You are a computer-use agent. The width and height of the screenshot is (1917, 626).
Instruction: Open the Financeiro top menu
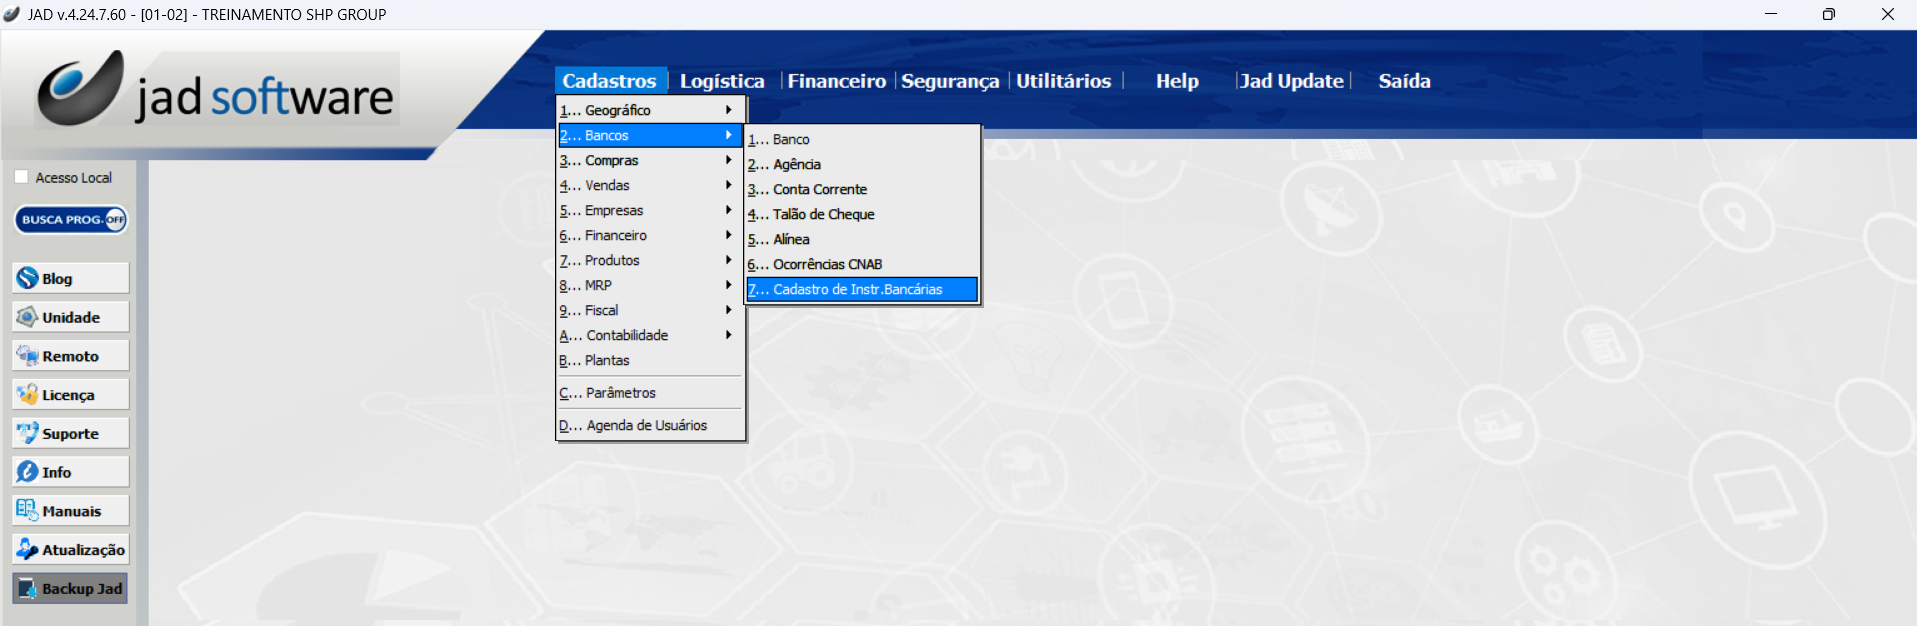tap(836, 81)
